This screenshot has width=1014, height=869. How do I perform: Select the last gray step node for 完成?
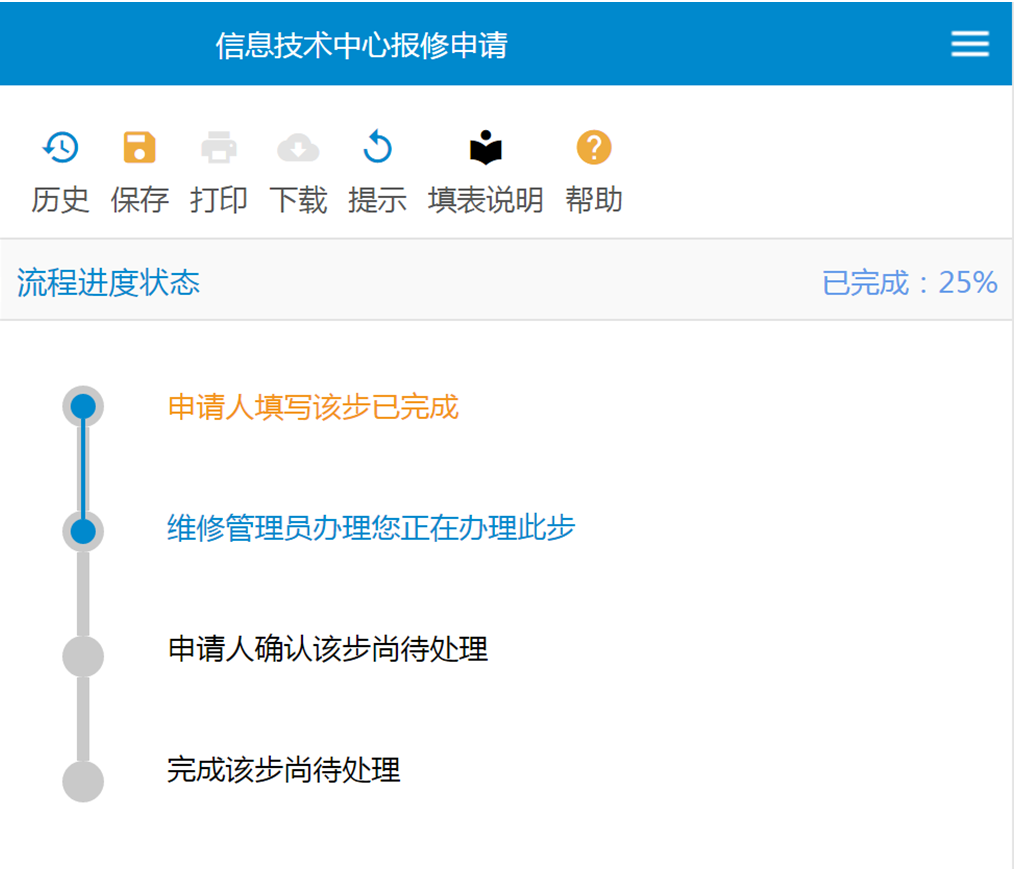(83, 781)
